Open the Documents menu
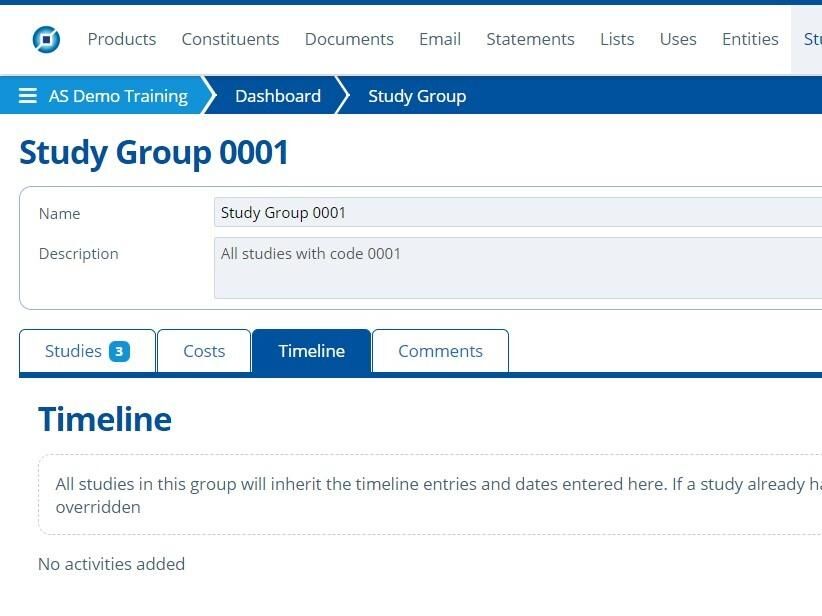 (x=349, y=39)
